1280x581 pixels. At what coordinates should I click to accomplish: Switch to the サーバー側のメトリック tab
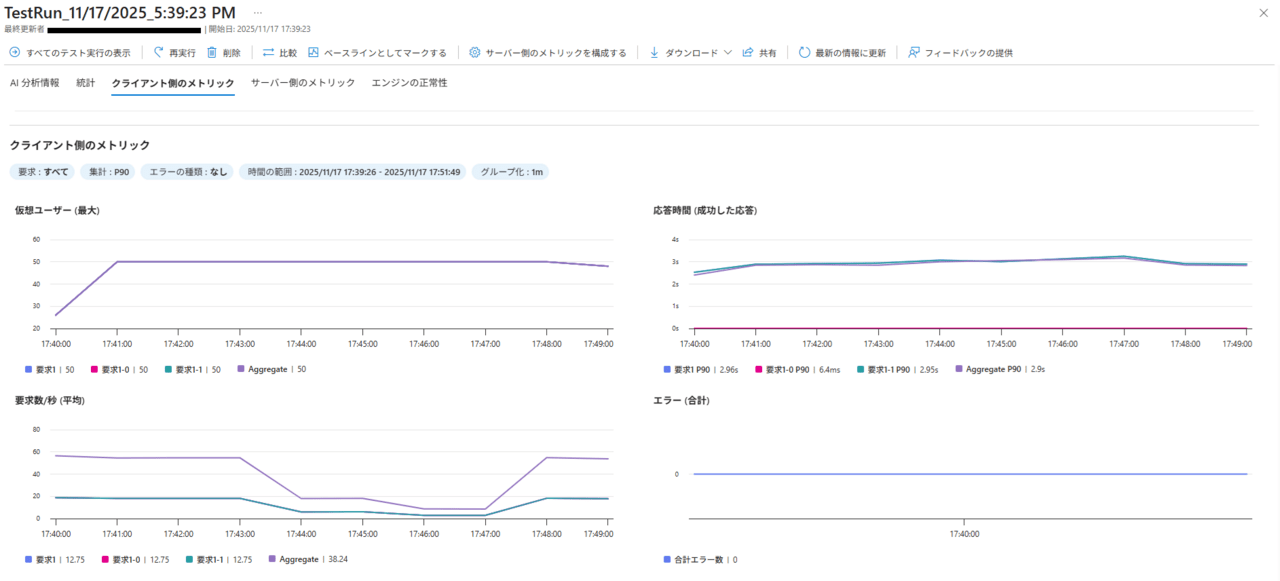pos(302,83)
